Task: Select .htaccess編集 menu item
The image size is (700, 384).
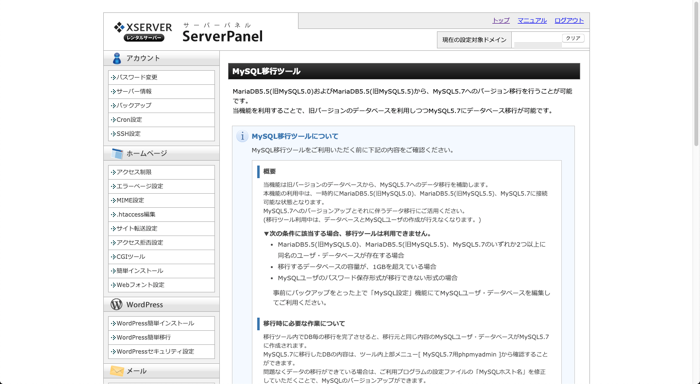Action: pos(161,214)
